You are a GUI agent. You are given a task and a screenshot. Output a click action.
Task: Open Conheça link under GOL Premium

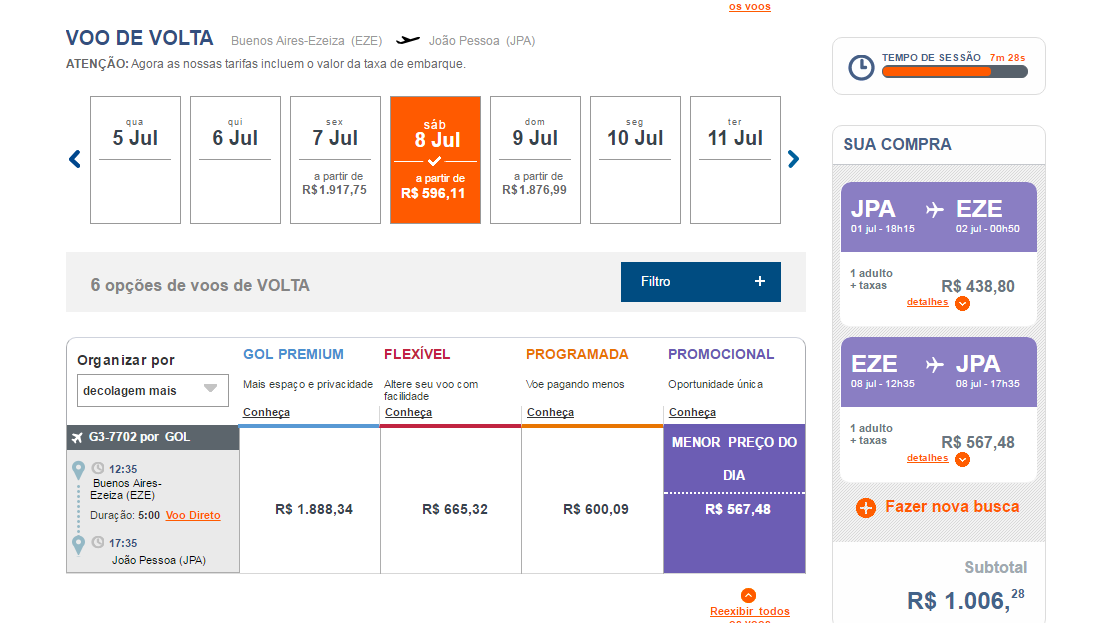coord(267,413)
